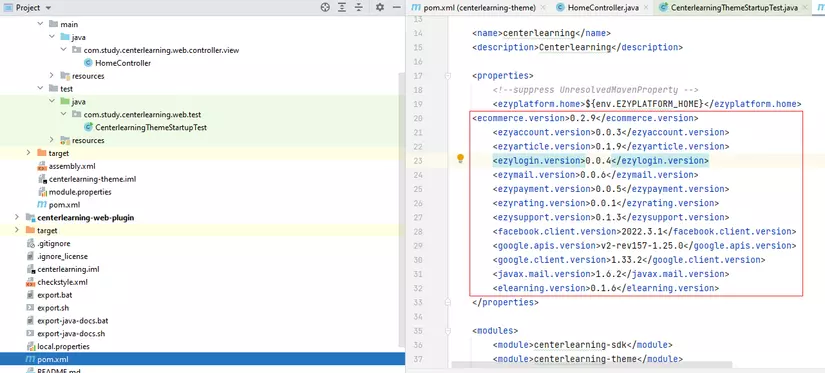Click the Maven icon of root pom.xml
The width and height of the screenshot is (825, 373).
tap(31, 359)
